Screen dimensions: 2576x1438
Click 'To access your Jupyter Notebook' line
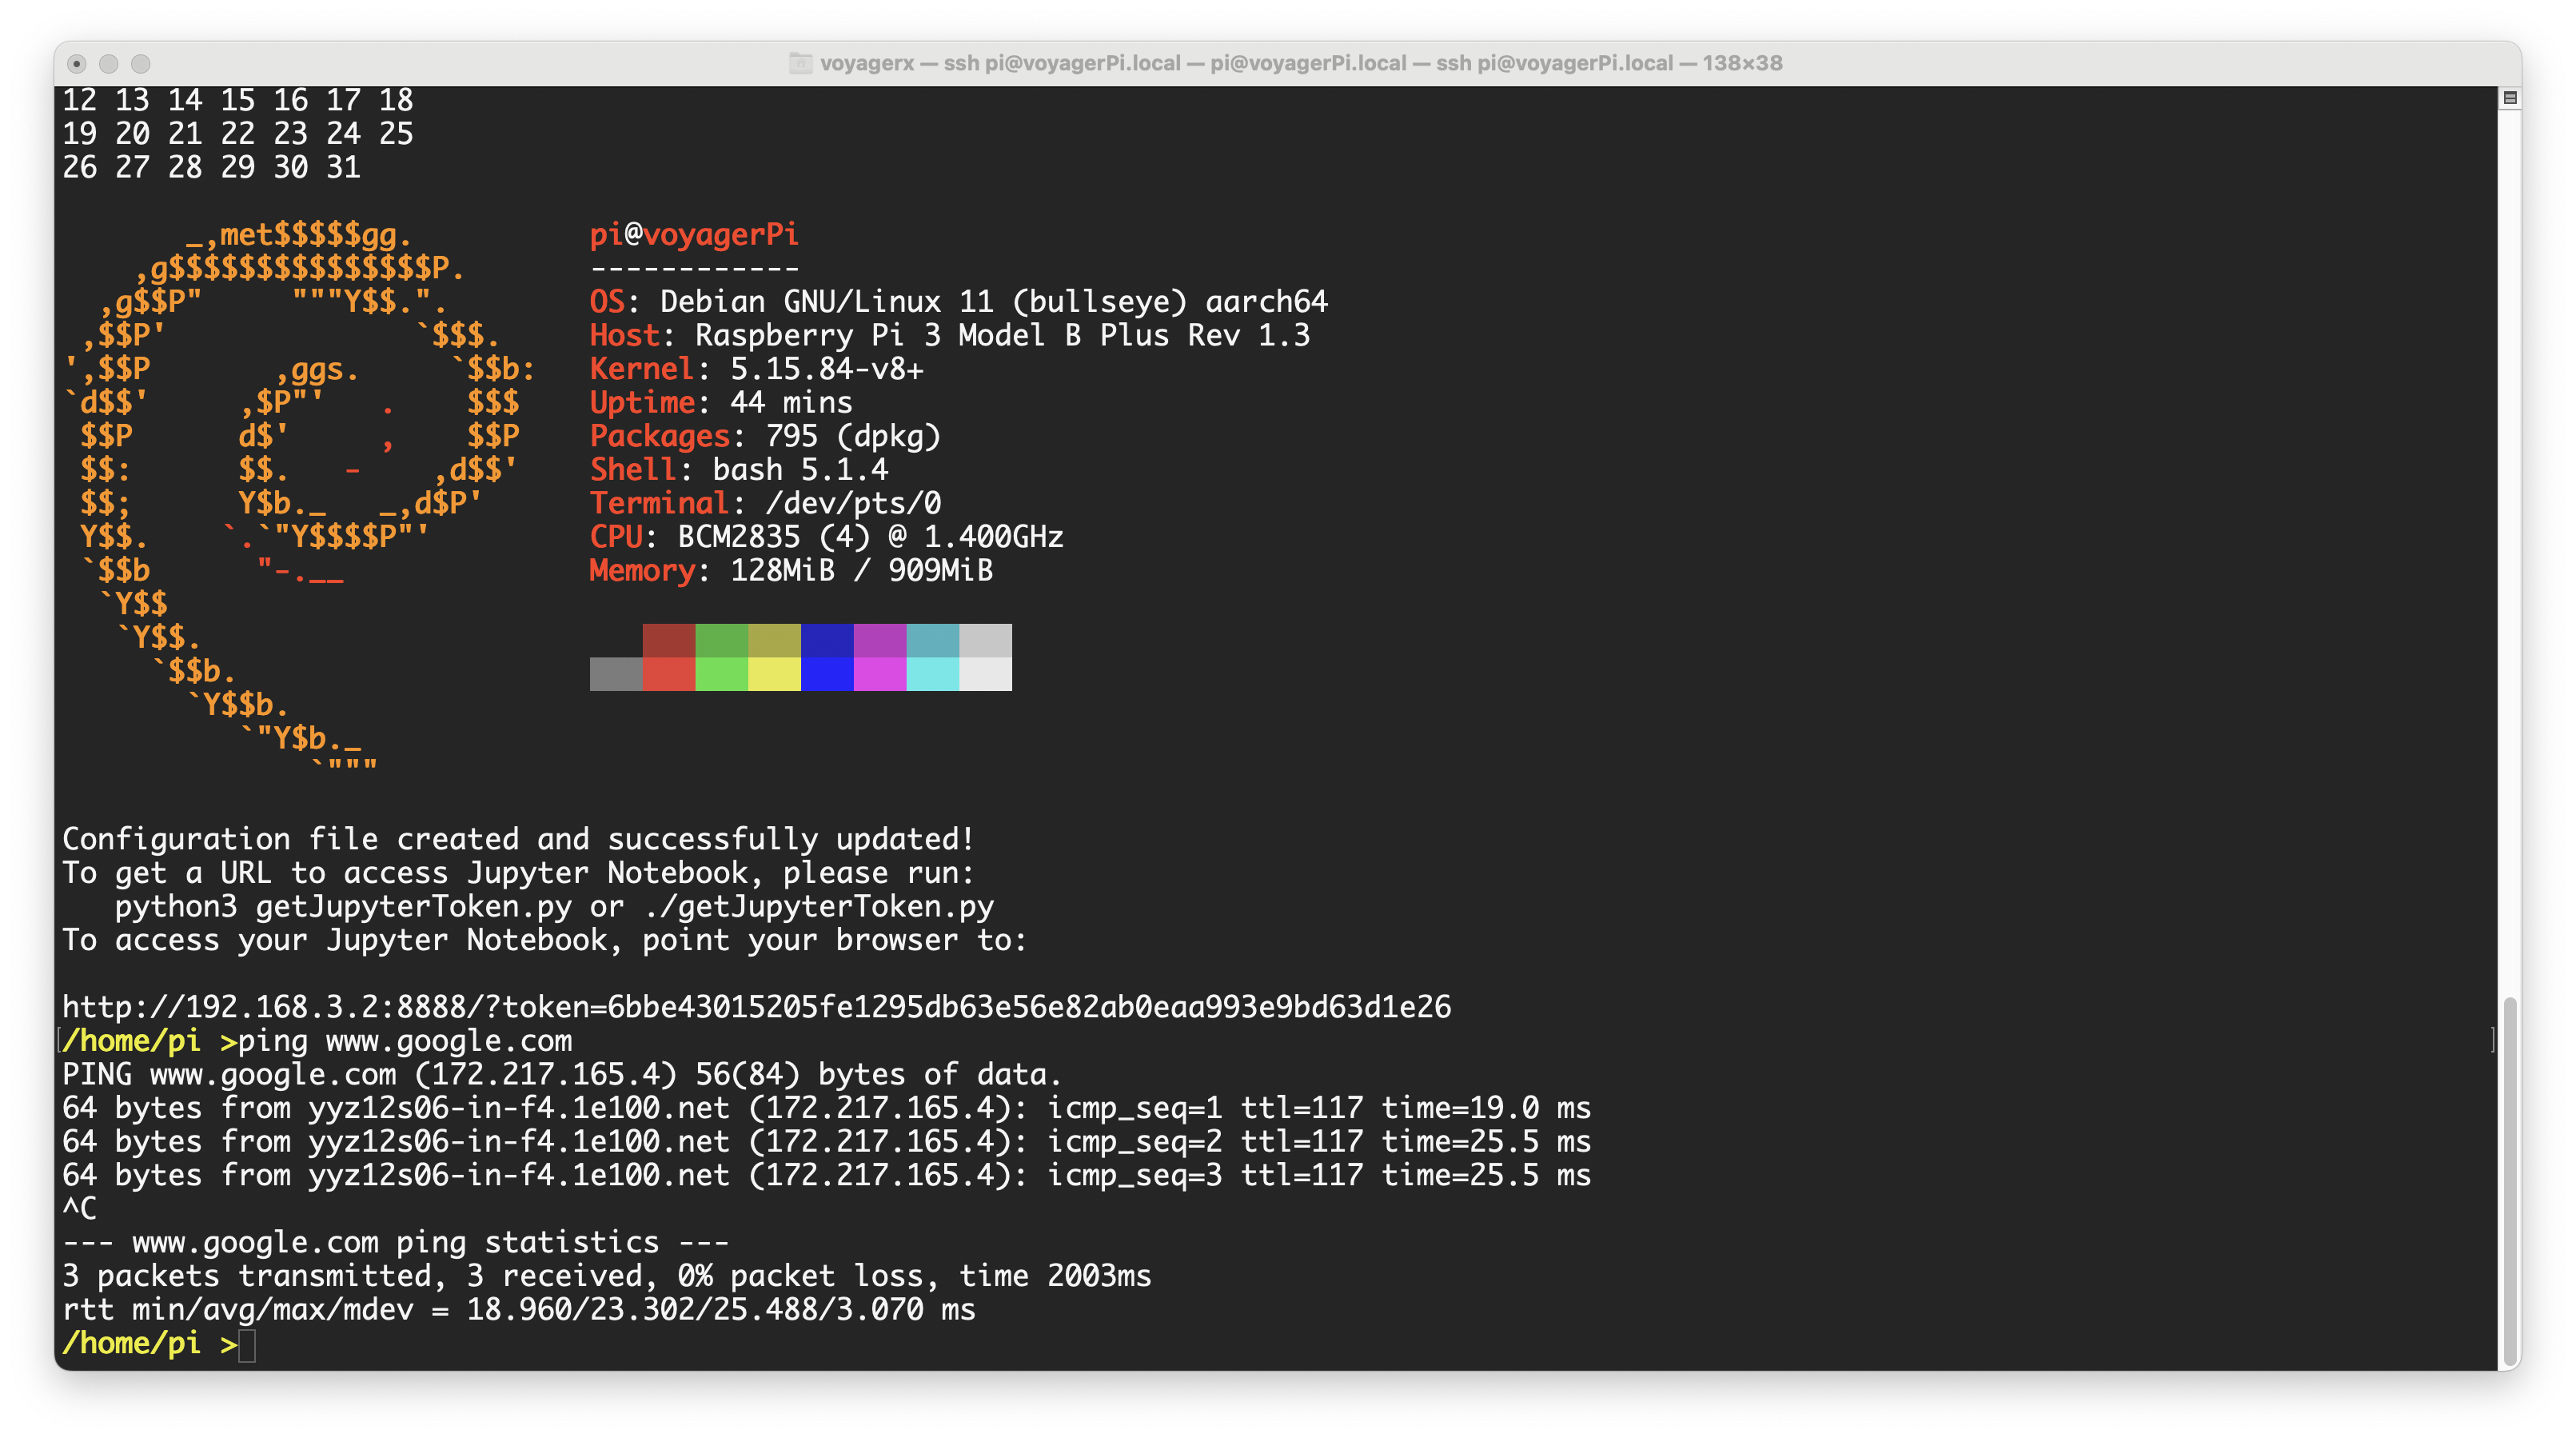(545, 940)
